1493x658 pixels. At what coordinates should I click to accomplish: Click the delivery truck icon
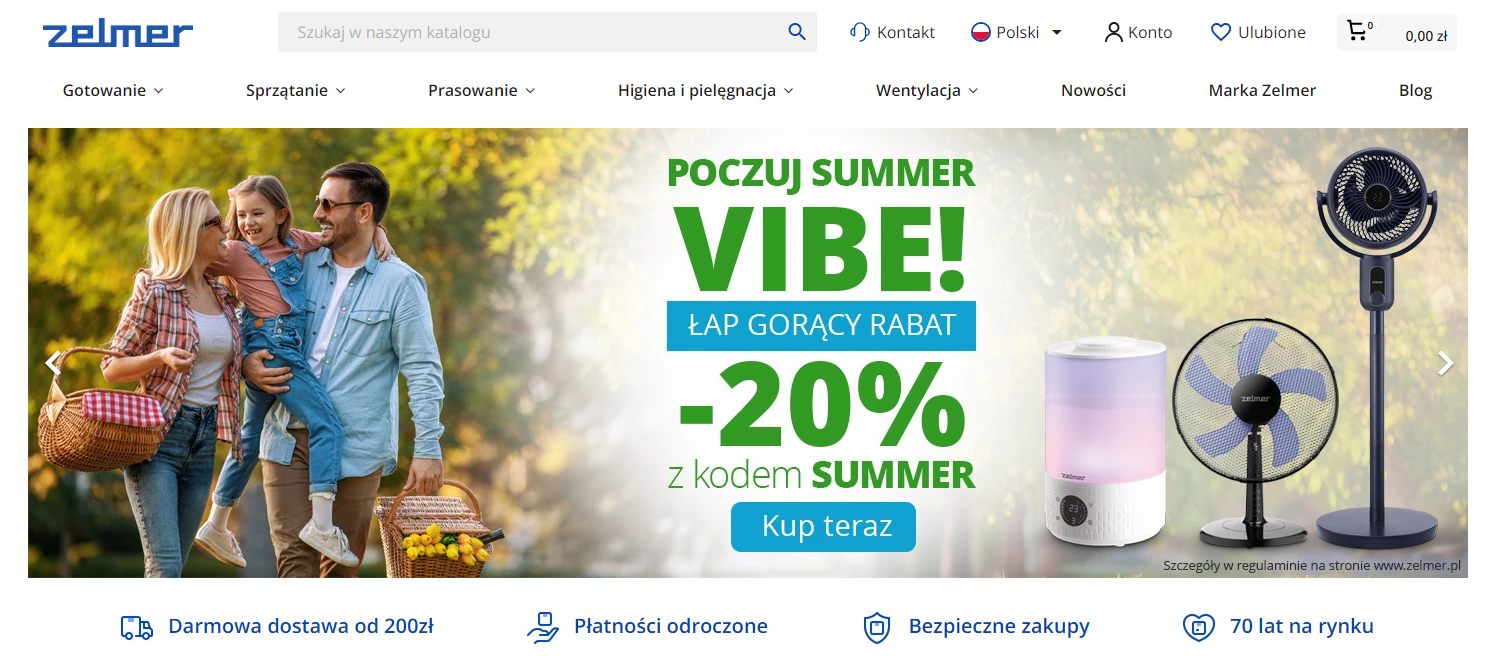pyautogui.click(x=137, y=627)
